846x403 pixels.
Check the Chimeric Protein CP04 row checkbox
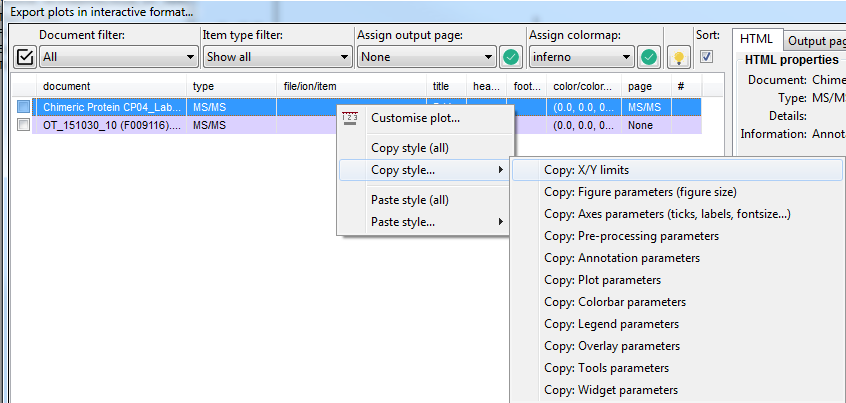pyautogui.click(x=23, y=107)
